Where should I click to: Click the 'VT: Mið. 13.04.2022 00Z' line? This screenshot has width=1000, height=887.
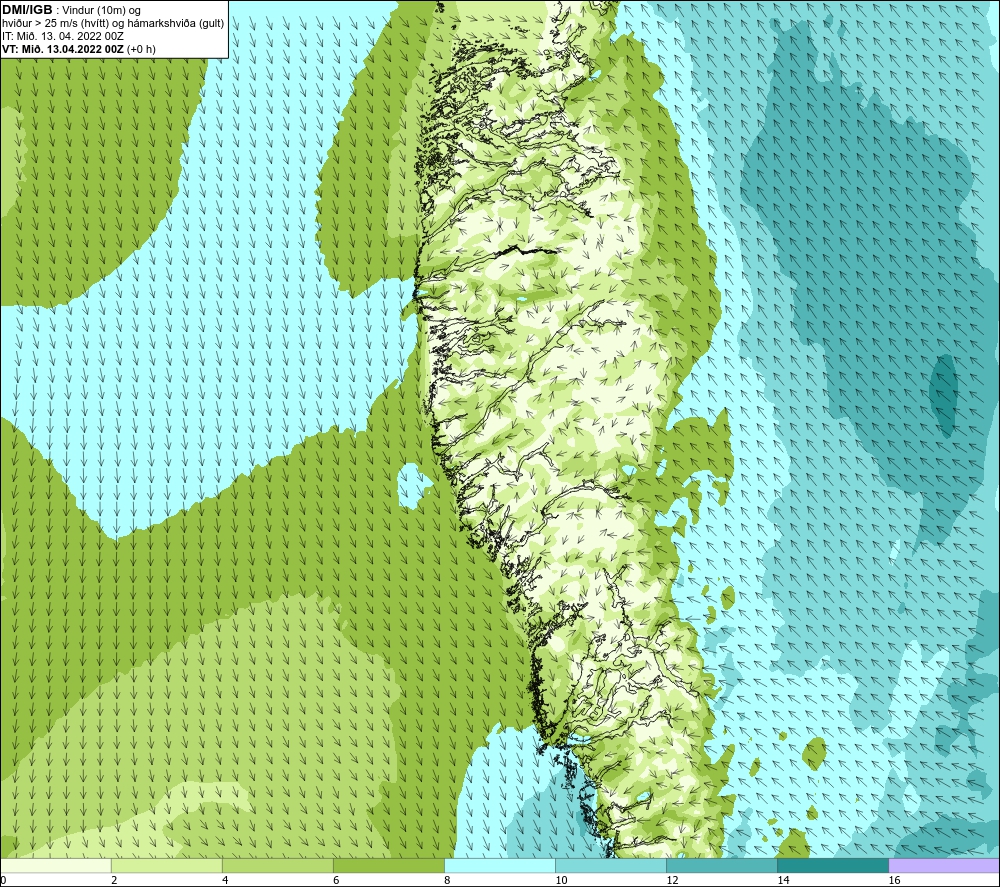(x=78, y=49)
